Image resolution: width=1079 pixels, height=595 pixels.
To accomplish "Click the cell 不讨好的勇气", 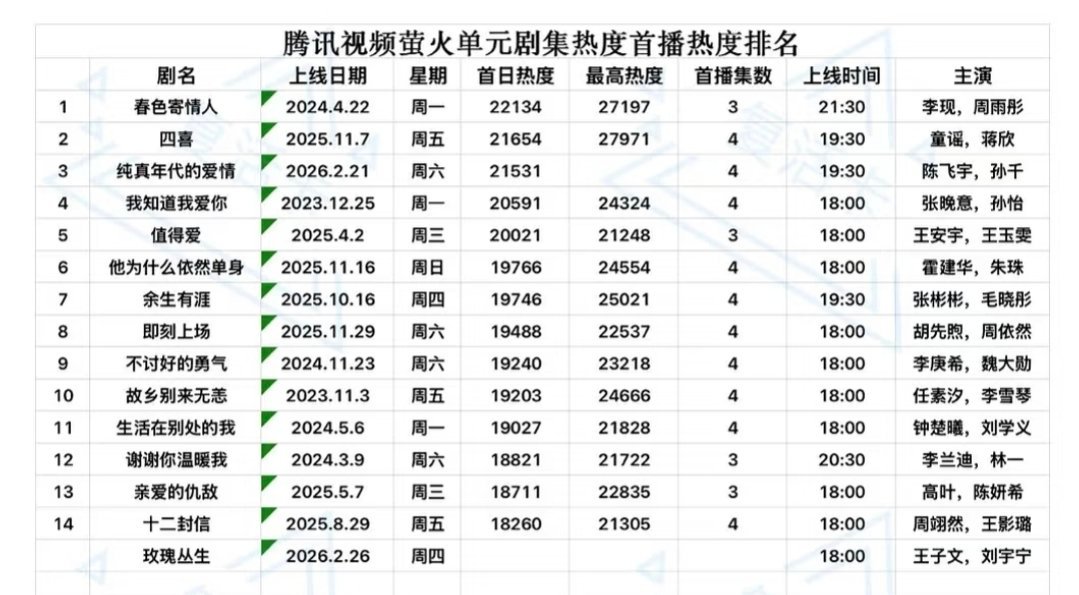I will 176,364.
